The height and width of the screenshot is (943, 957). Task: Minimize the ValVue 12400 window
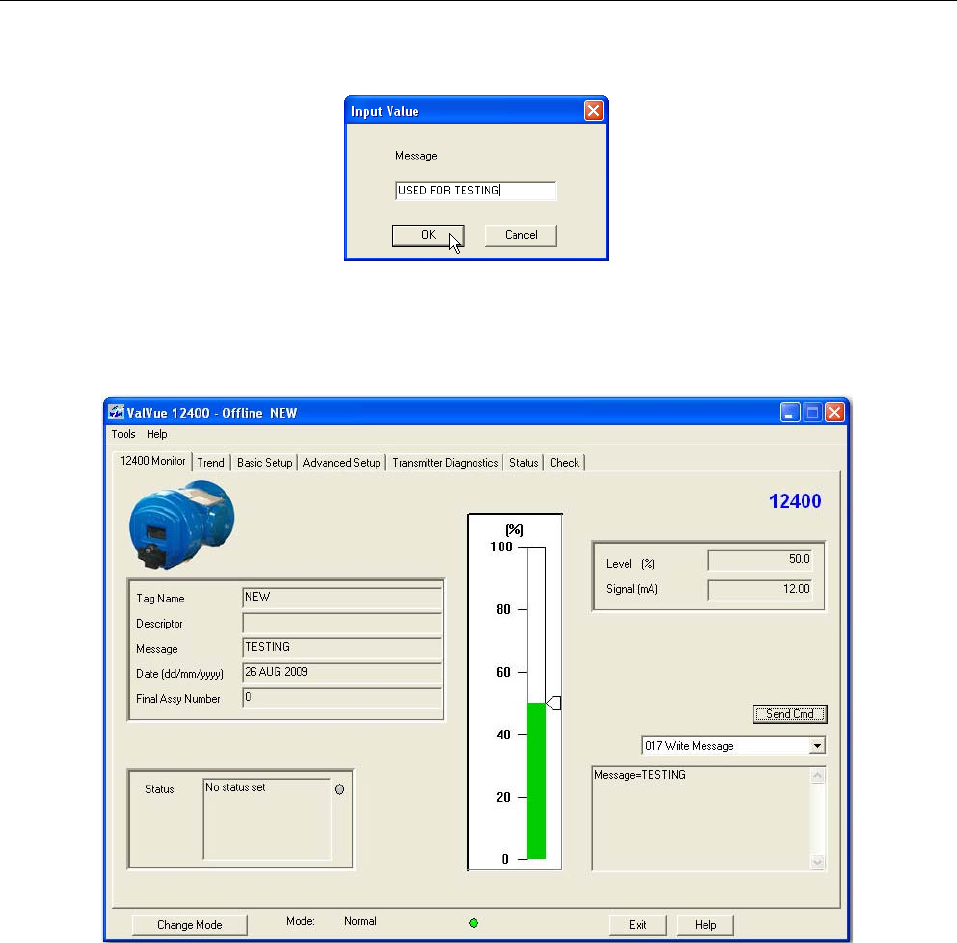790,413
